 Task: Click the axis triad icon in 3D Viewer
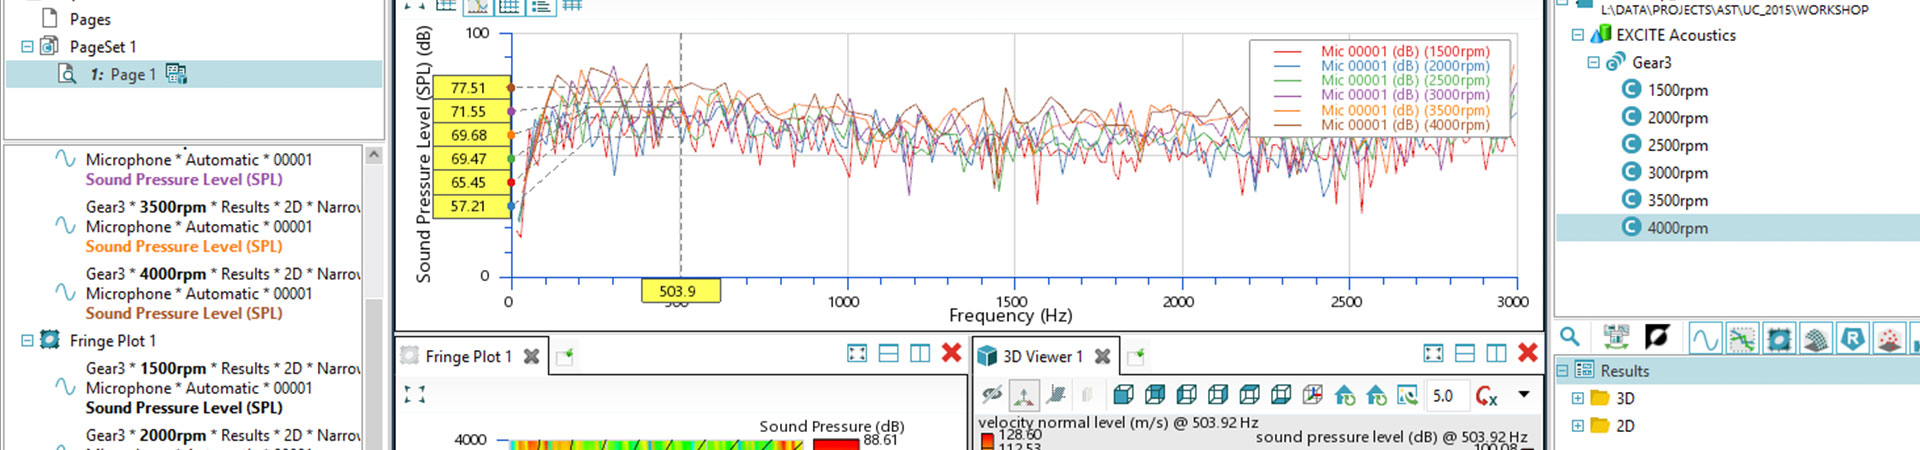point(1024,396)
